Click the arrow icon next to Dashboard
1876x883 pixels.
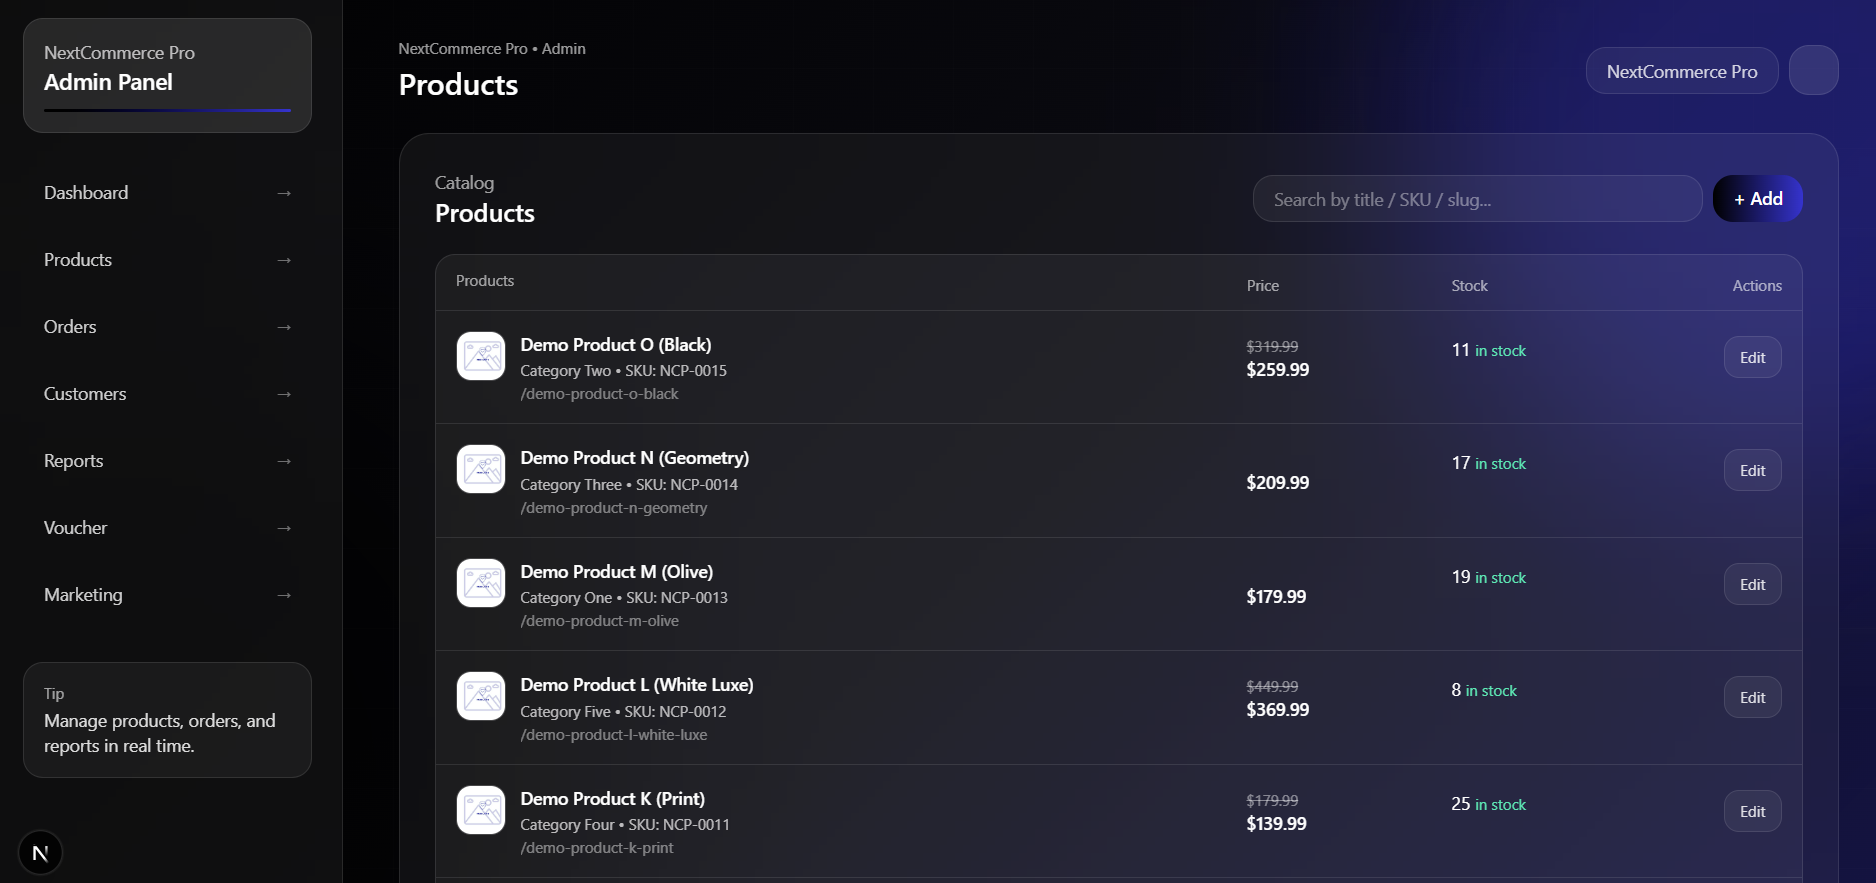[284, 193]
